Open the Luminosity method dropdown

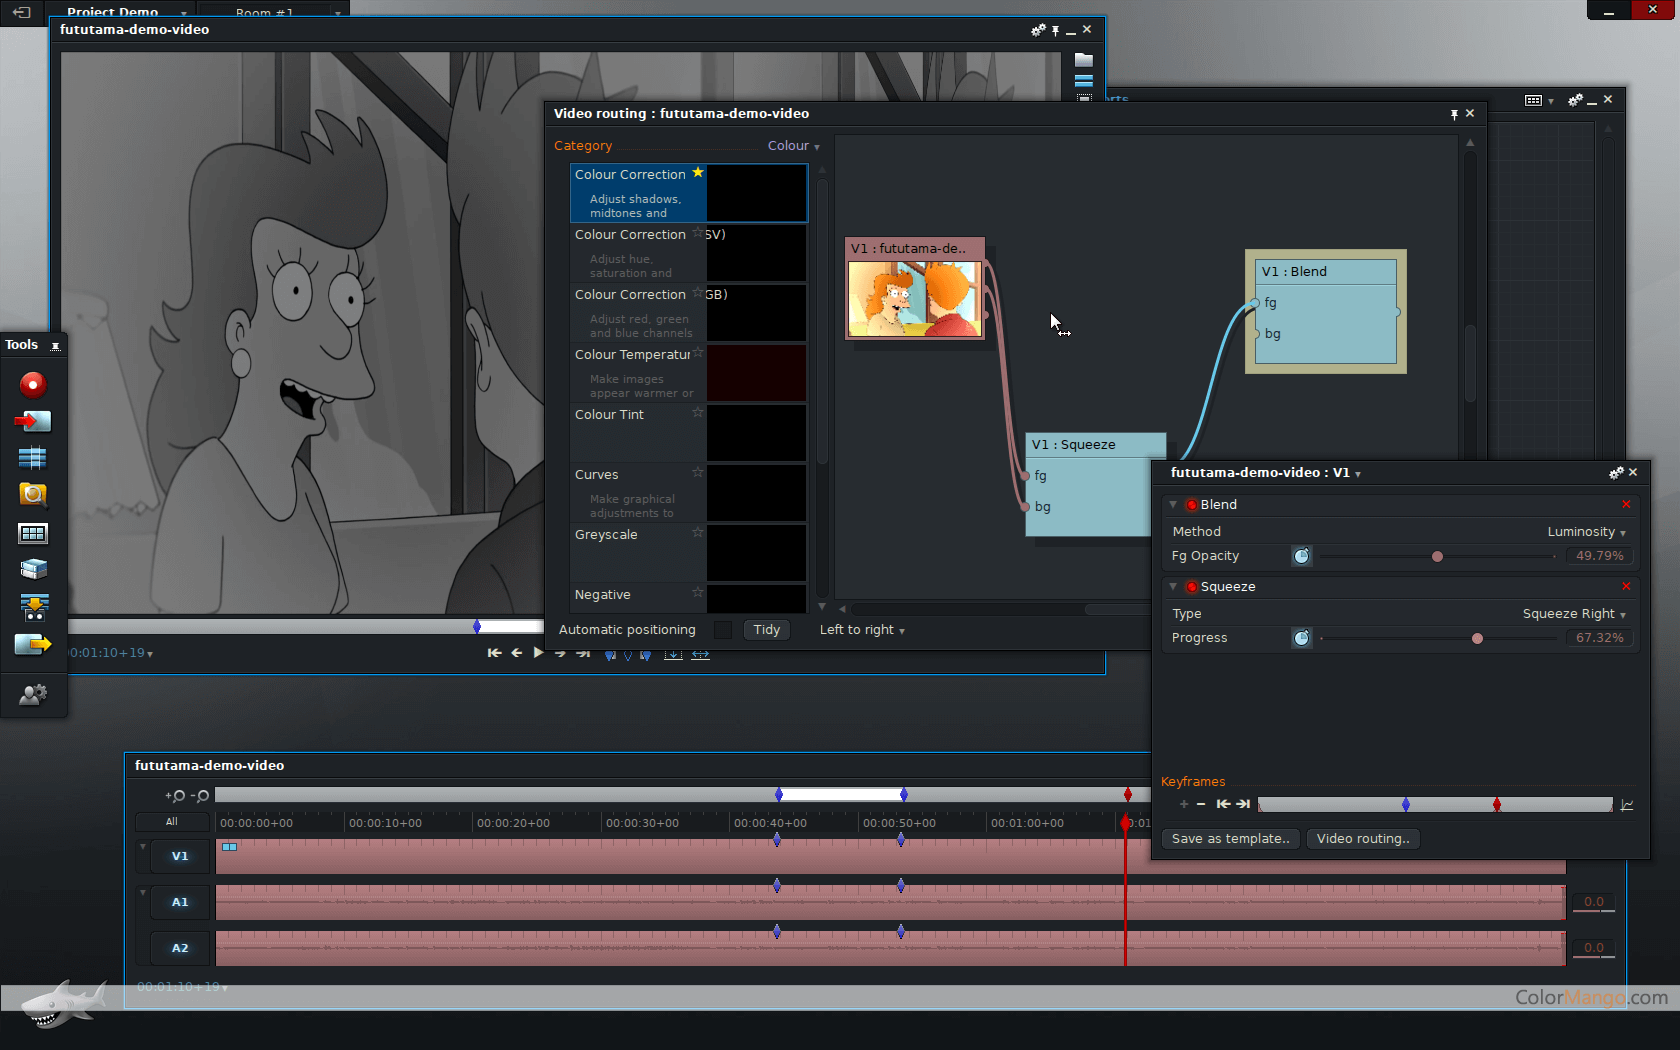click(x=1586, y=532)
